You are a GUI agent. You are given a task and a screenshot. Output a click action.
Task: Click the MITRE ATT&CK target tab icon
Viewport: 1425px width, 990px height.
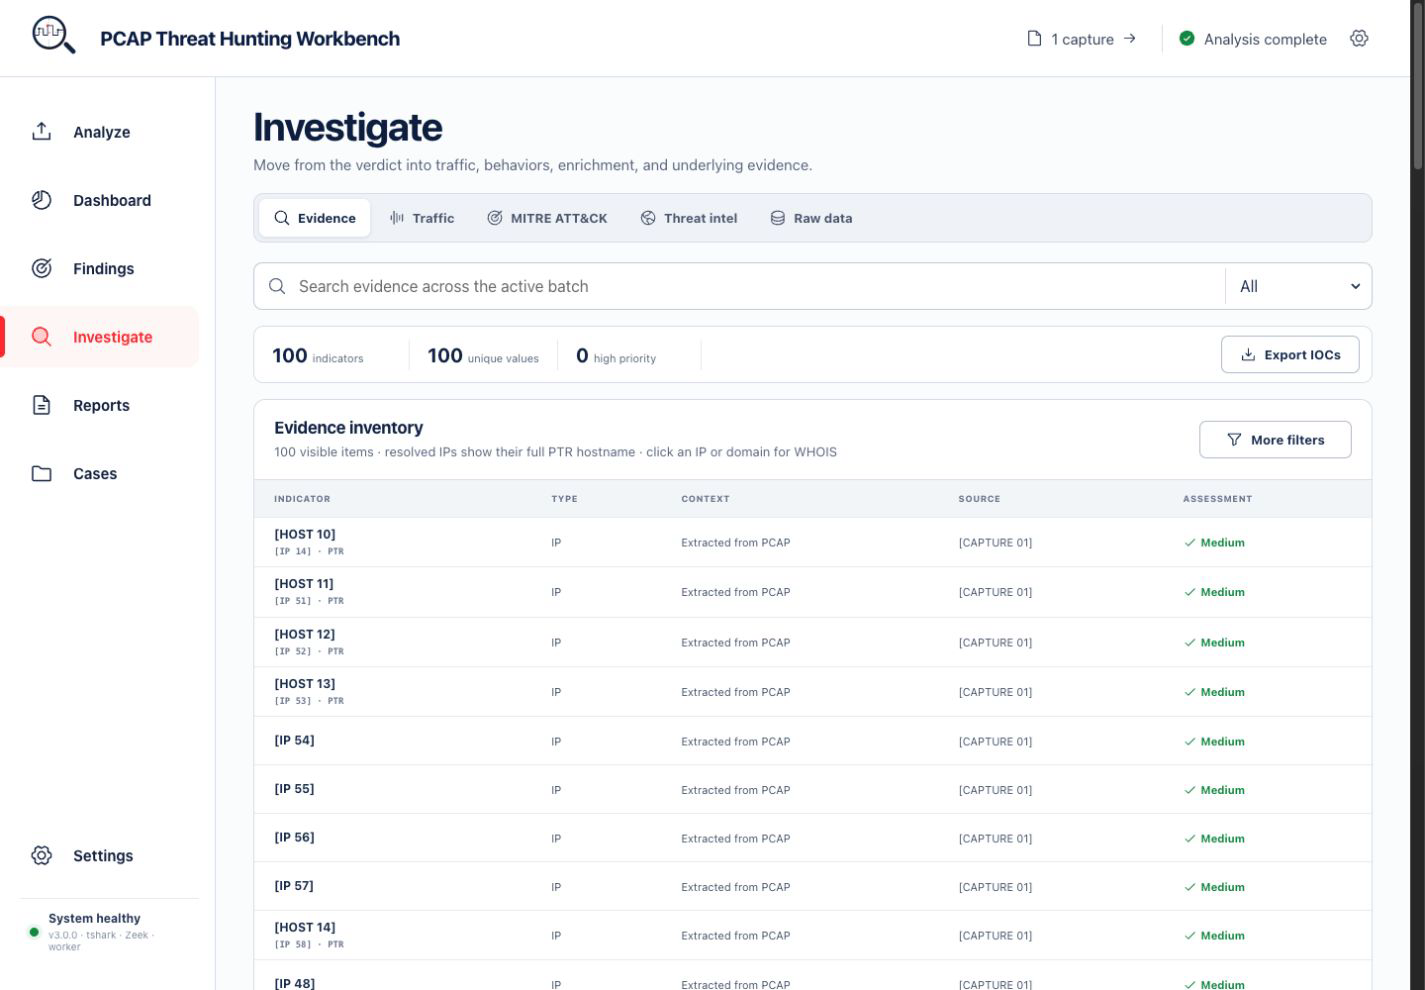(495, 218)
